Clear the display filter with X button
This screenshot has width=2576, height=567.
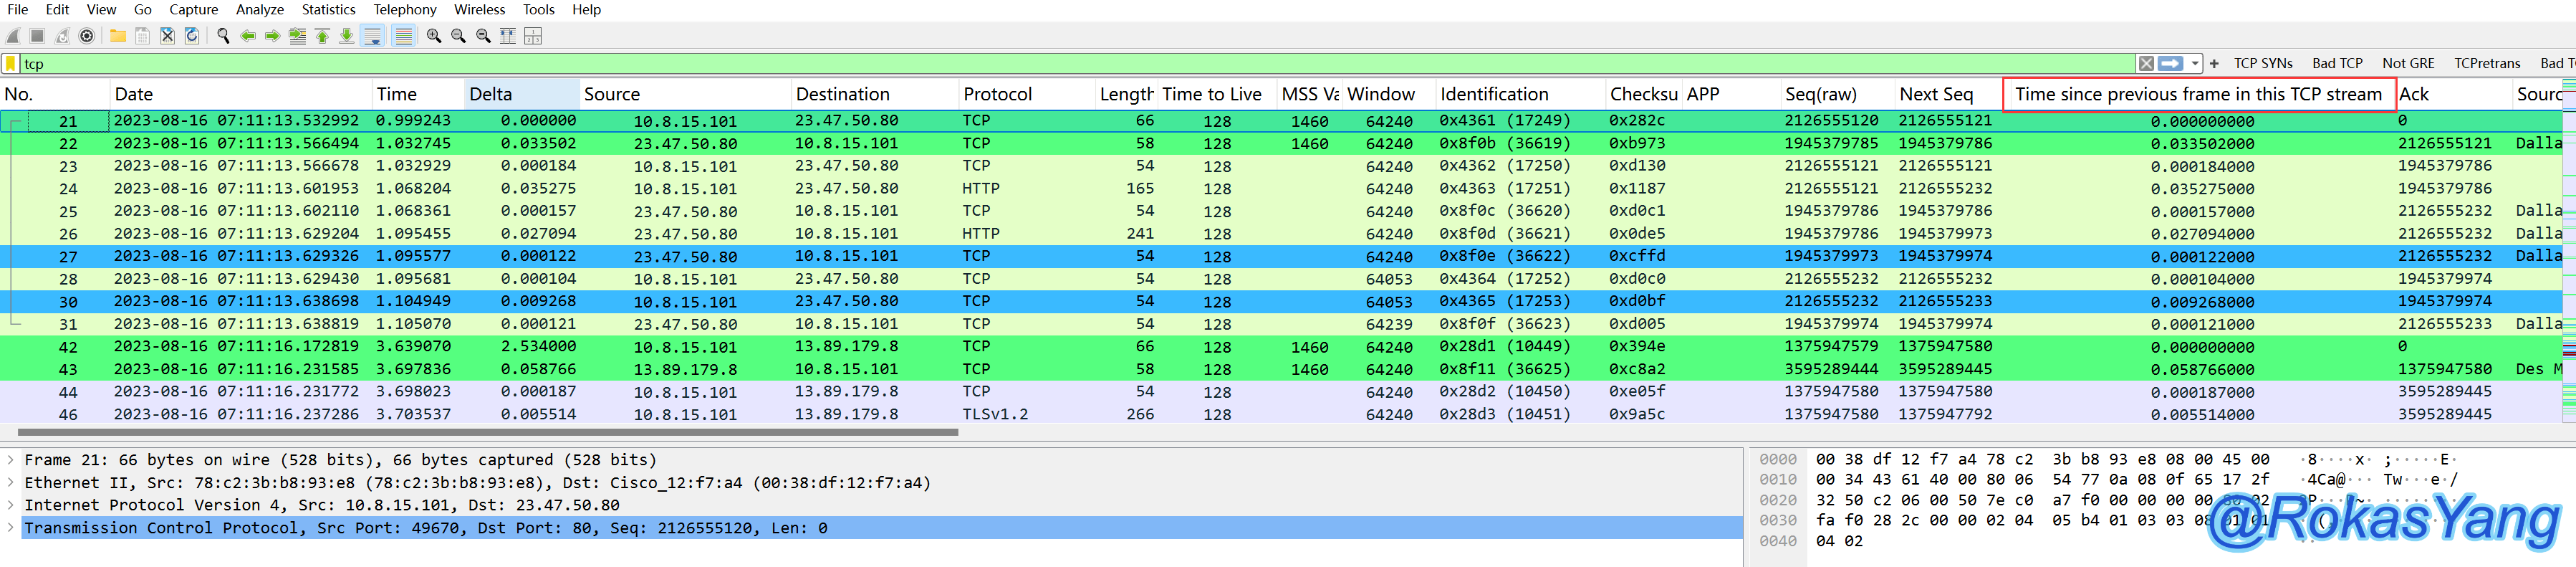pos(2145,64)
